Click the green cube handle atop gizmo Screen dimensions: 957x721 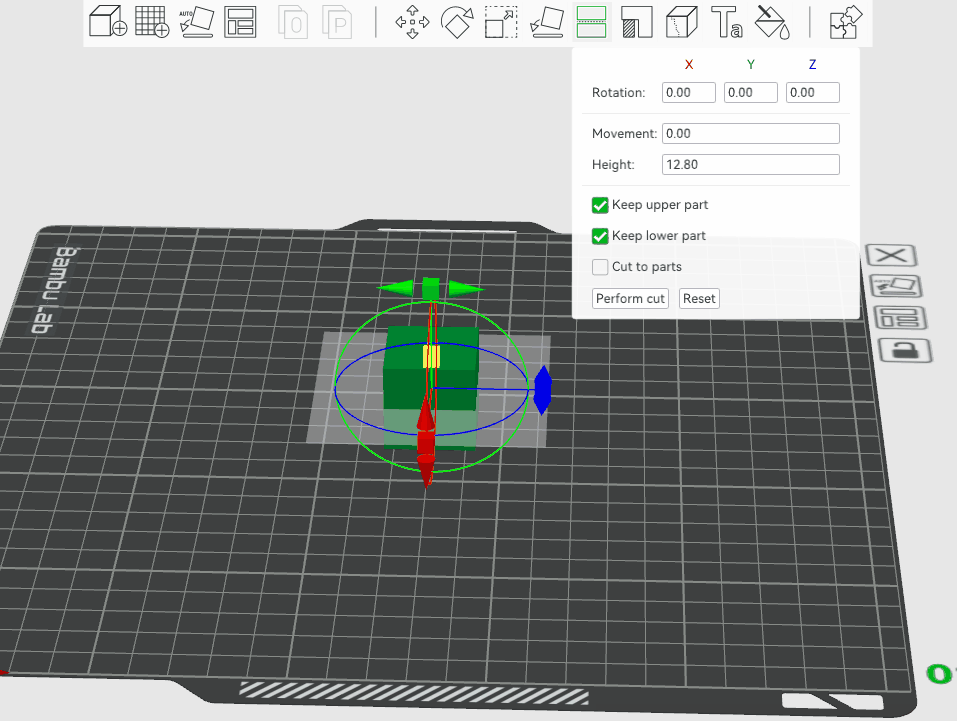coord(431,289)
